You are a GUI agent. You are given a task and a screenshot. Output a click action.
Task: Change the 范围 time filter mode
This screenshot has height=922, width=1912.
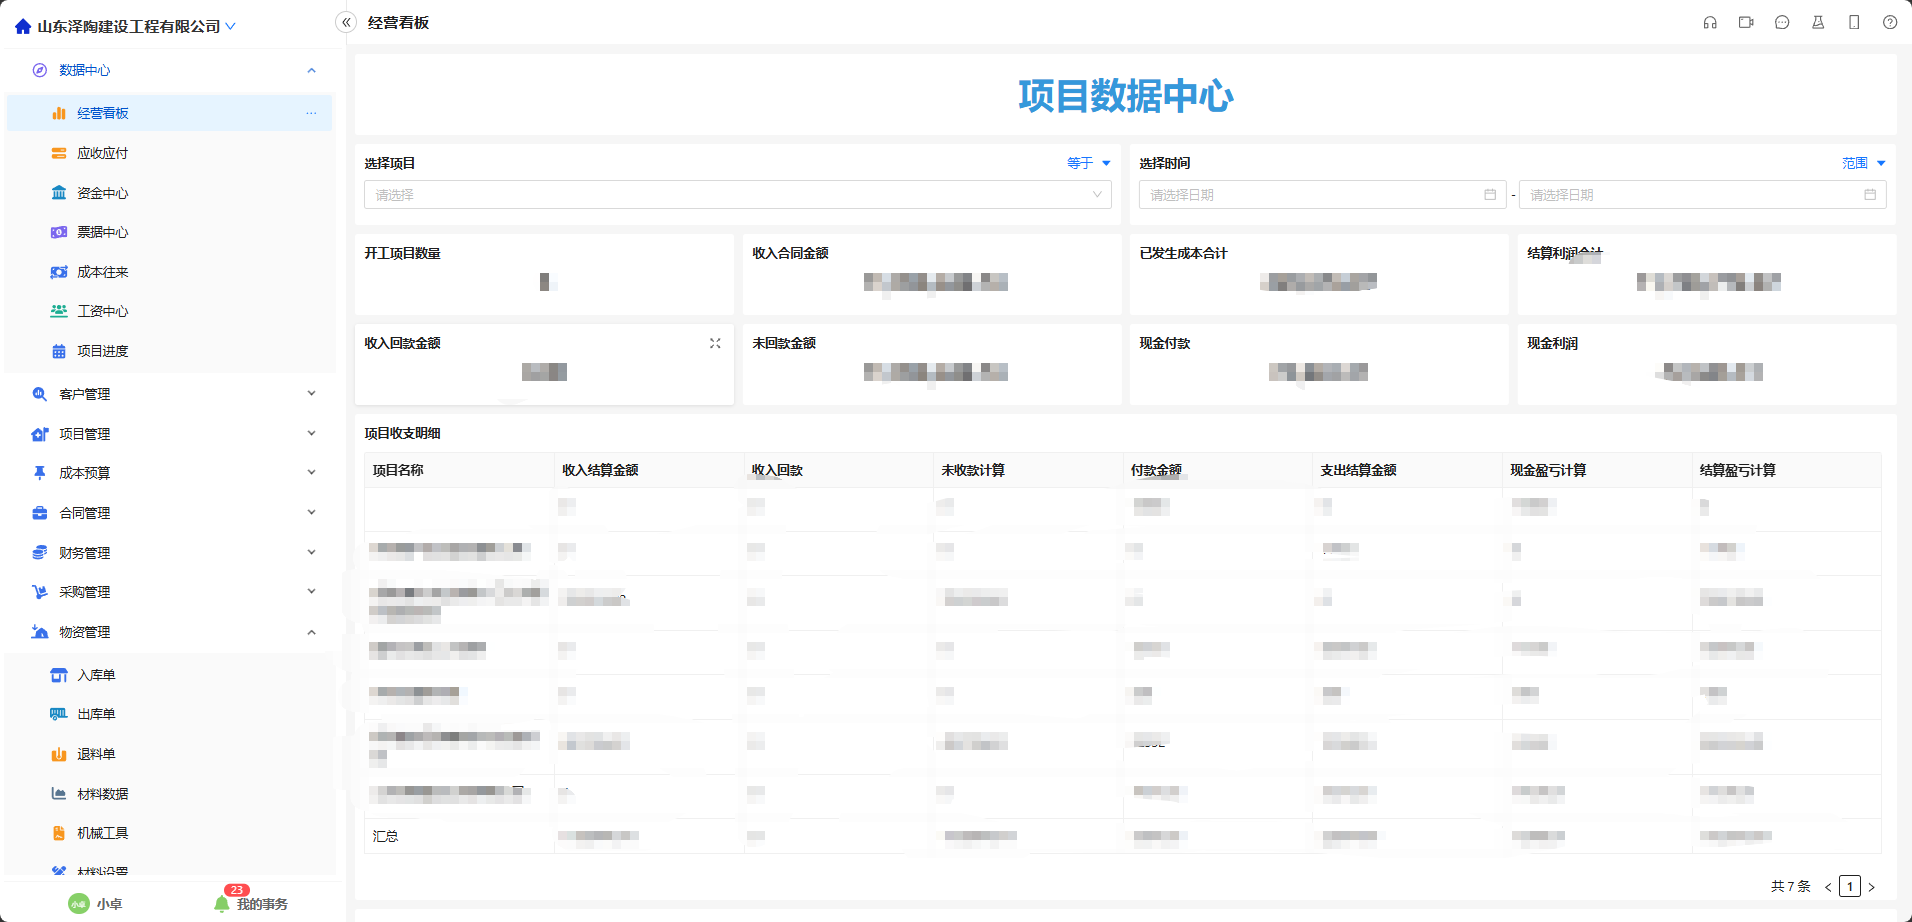coord(1863,163)
